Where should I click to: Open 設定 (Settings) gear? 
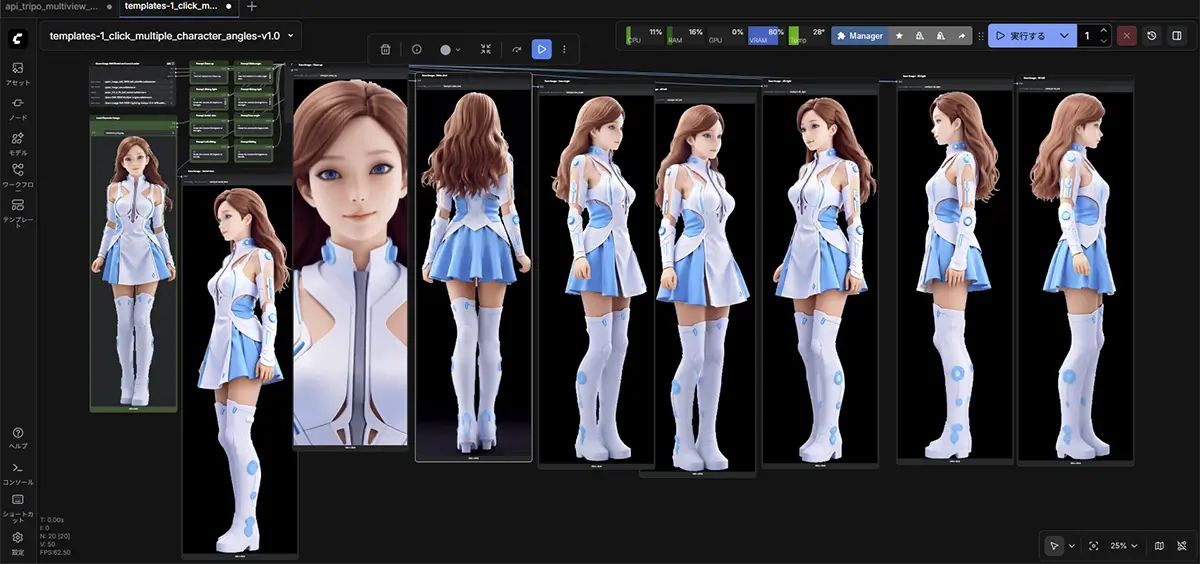point(17,543)
